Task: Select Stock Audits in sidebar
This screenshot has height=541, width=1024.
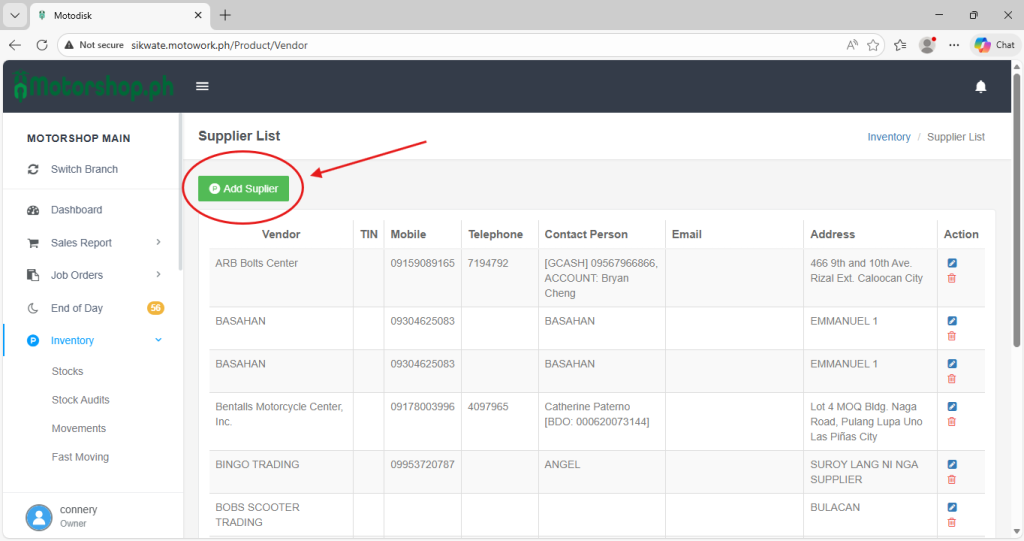Action: [80, 400]
